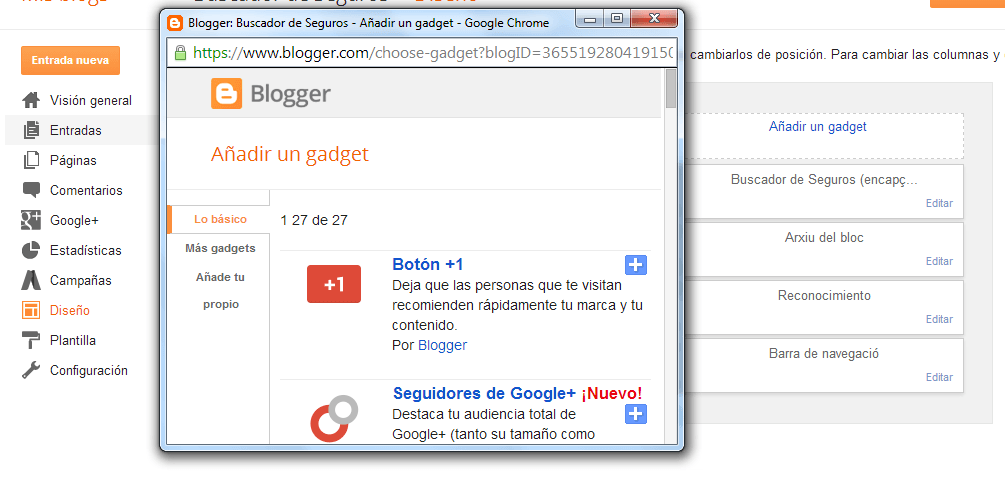The height and width of the screenshot is (484, 1005).
Task: Click the Entradas documents icon
Action: tap(31, 130)
